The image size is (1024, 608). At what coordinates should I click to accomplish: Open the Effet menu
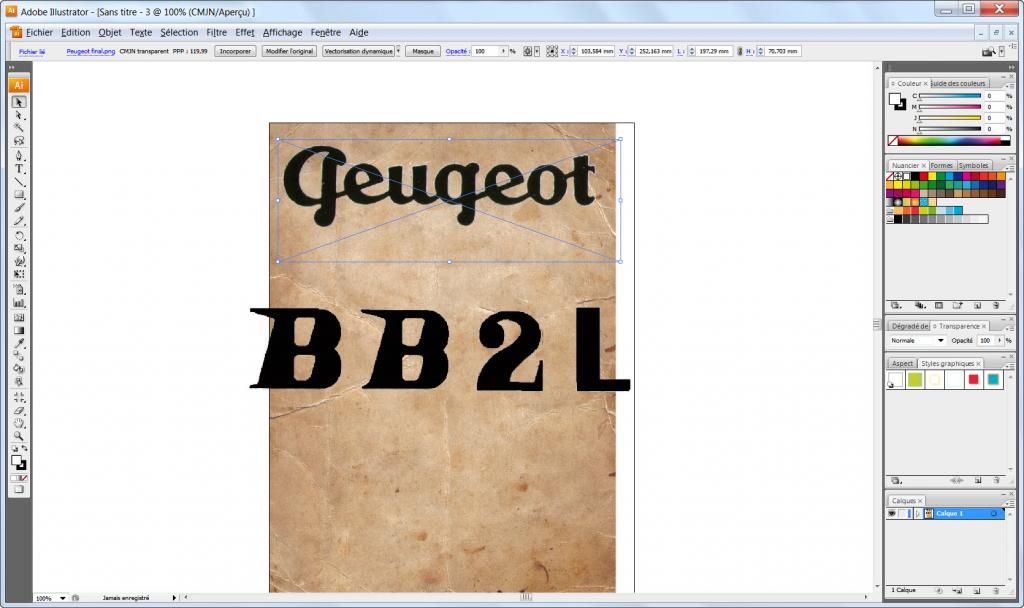245,33
